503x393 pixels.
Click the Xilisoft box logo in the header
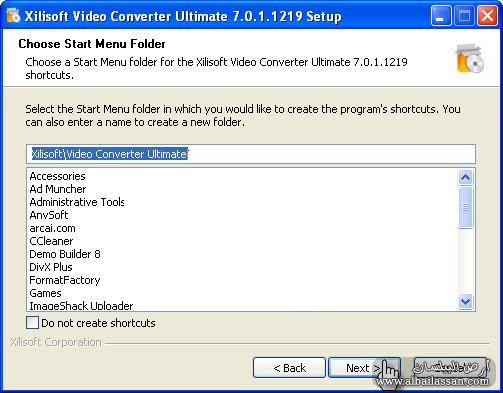point(469,58)
